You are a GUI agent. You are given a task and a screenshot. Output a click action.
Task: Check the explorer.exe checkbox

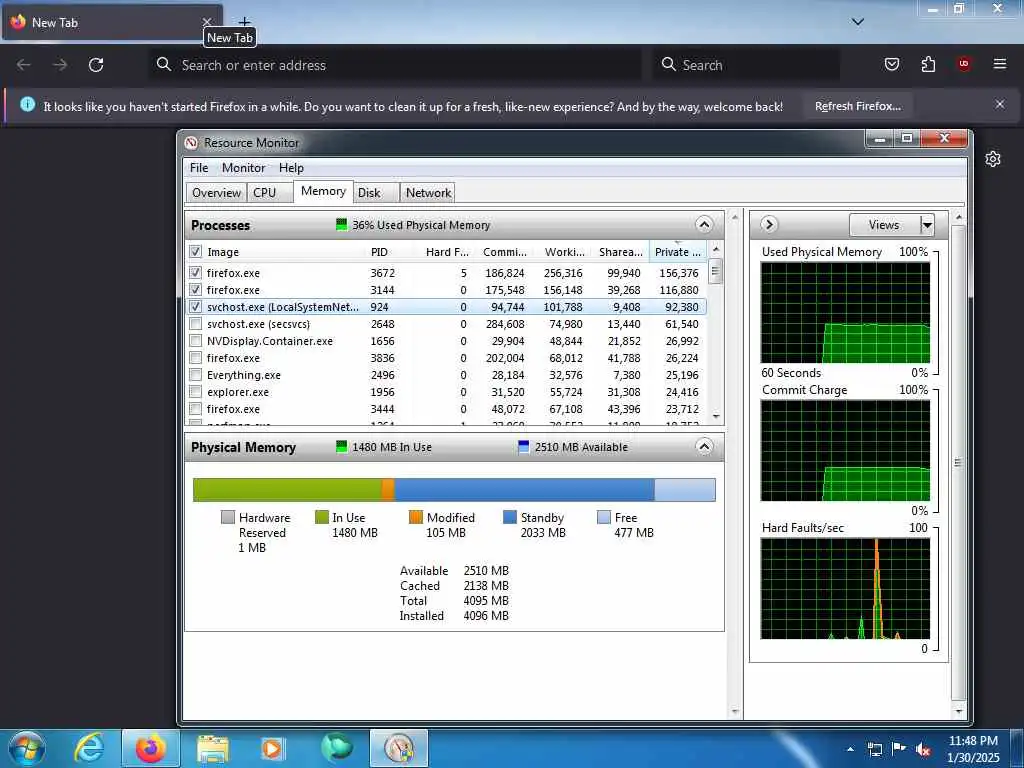(195, 391)
